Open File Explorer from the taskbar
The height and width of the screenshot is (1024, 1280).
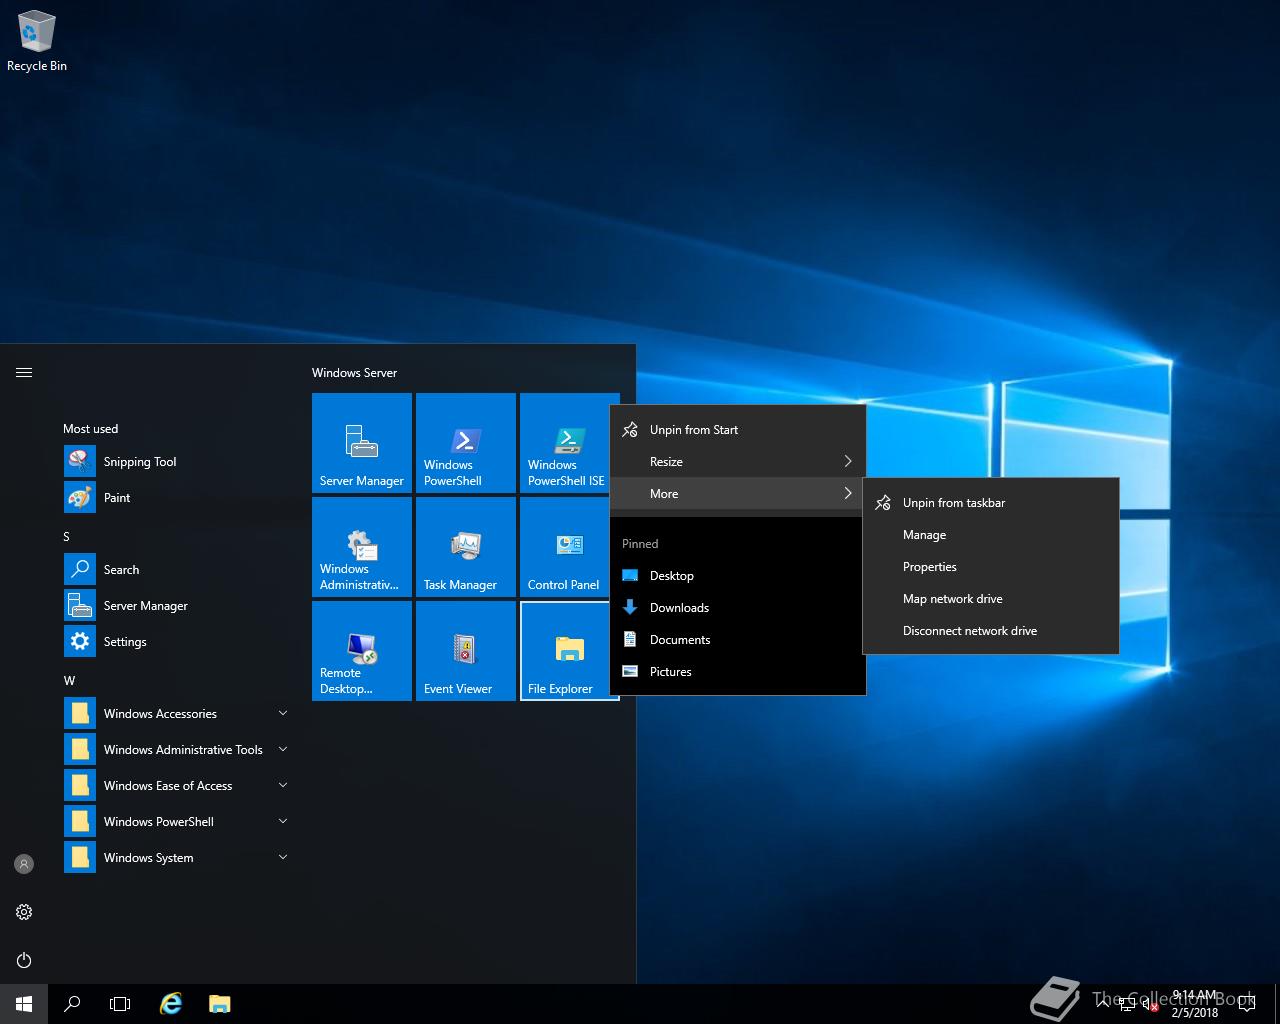[x=220, y=1004]
